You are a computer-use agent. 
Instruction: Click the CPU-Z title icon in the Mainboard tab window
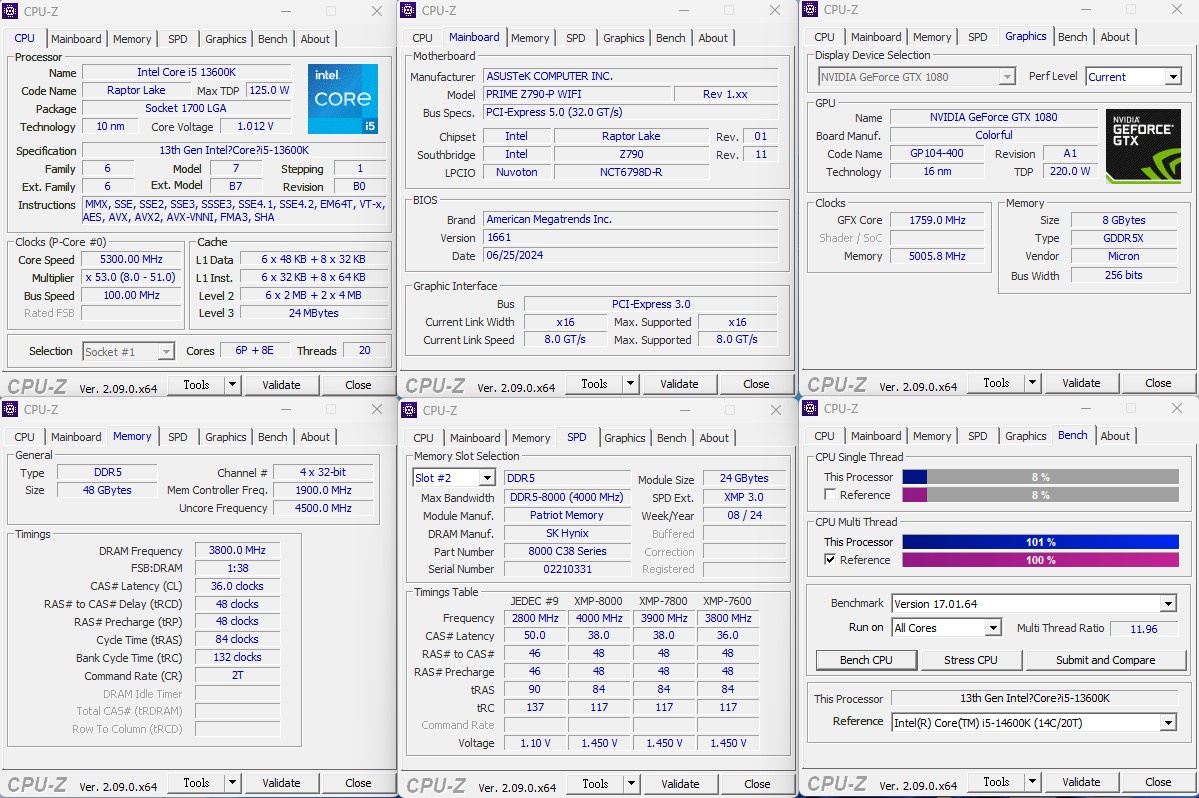click(408, 10)
